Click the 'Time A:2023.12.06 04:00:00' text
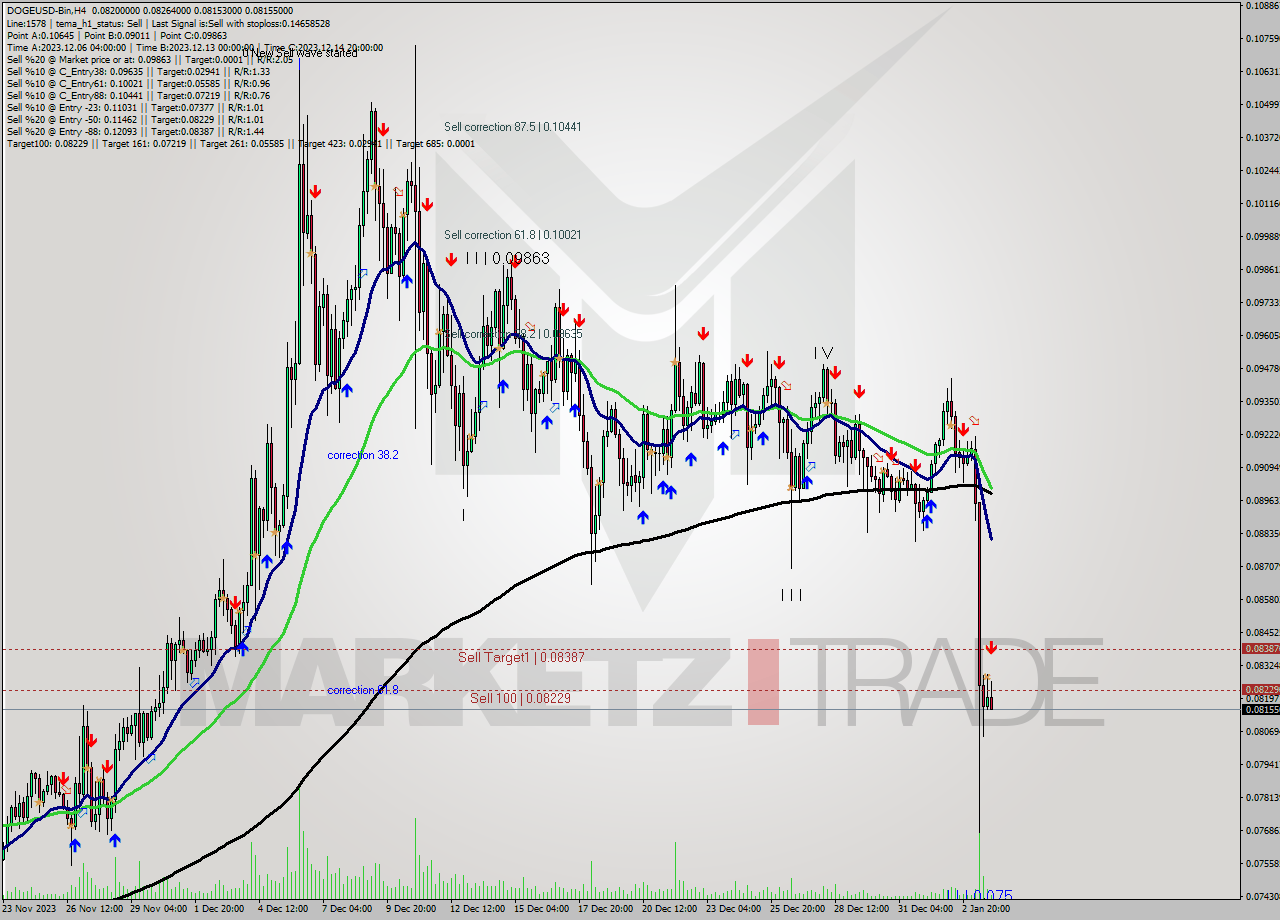Screen dimensions: 1280x920 (66, 47)
